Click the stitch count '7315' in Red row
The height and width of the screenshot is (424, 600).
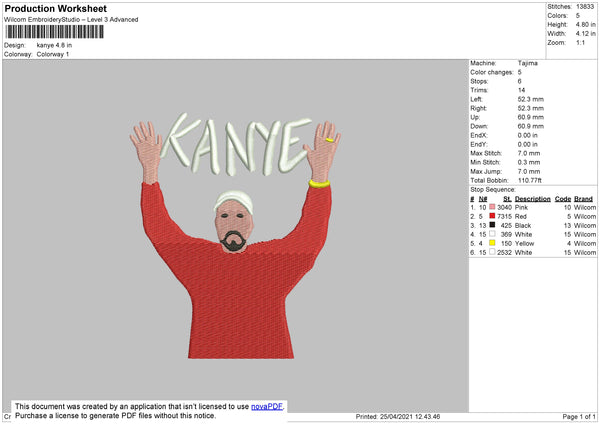[x=504, y=216]
